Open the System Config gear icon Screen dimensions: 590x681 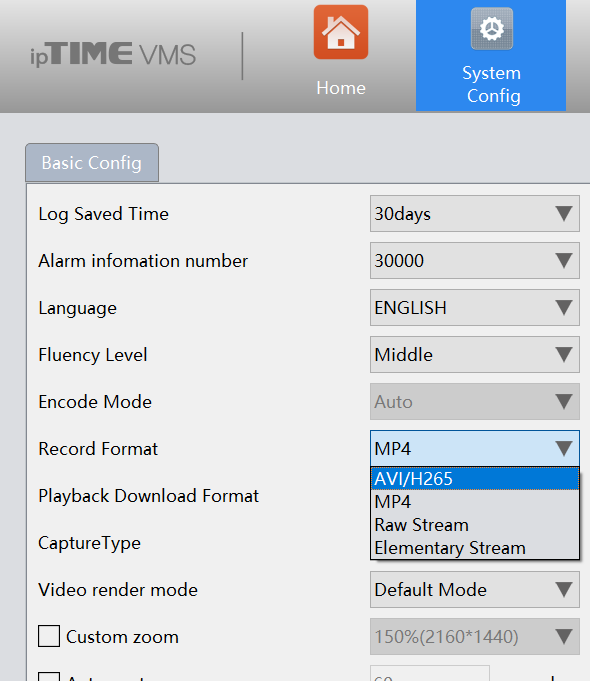(x=492, y=29)
